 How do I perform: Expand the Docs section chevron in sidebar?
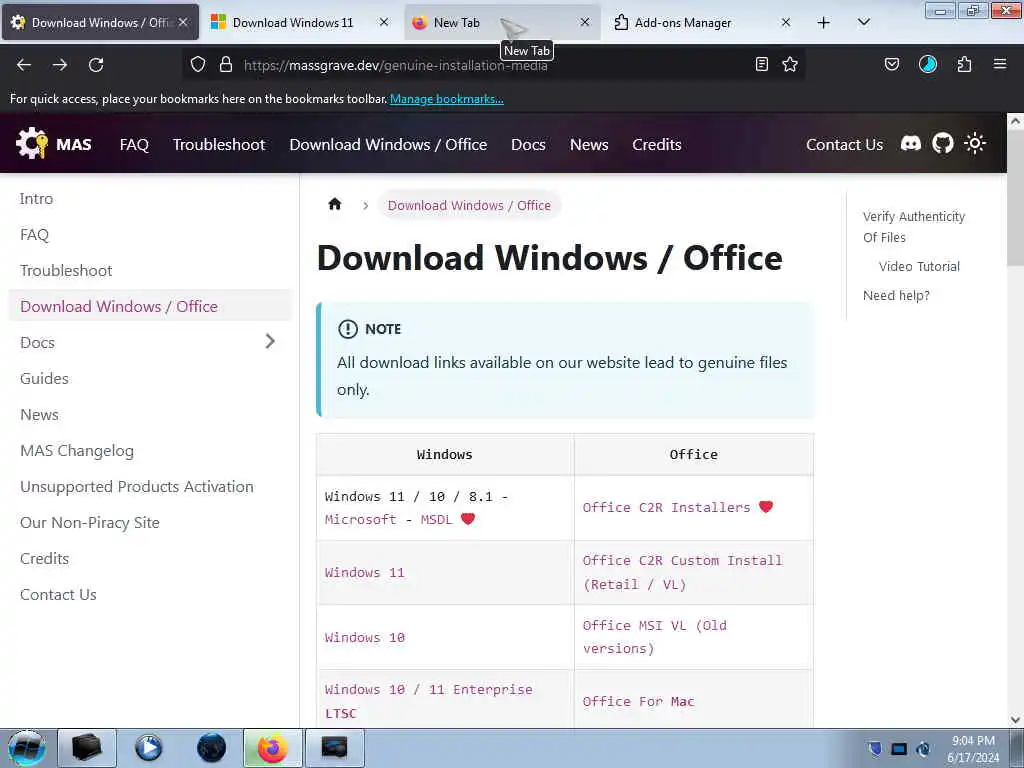[x=270, y=341]
